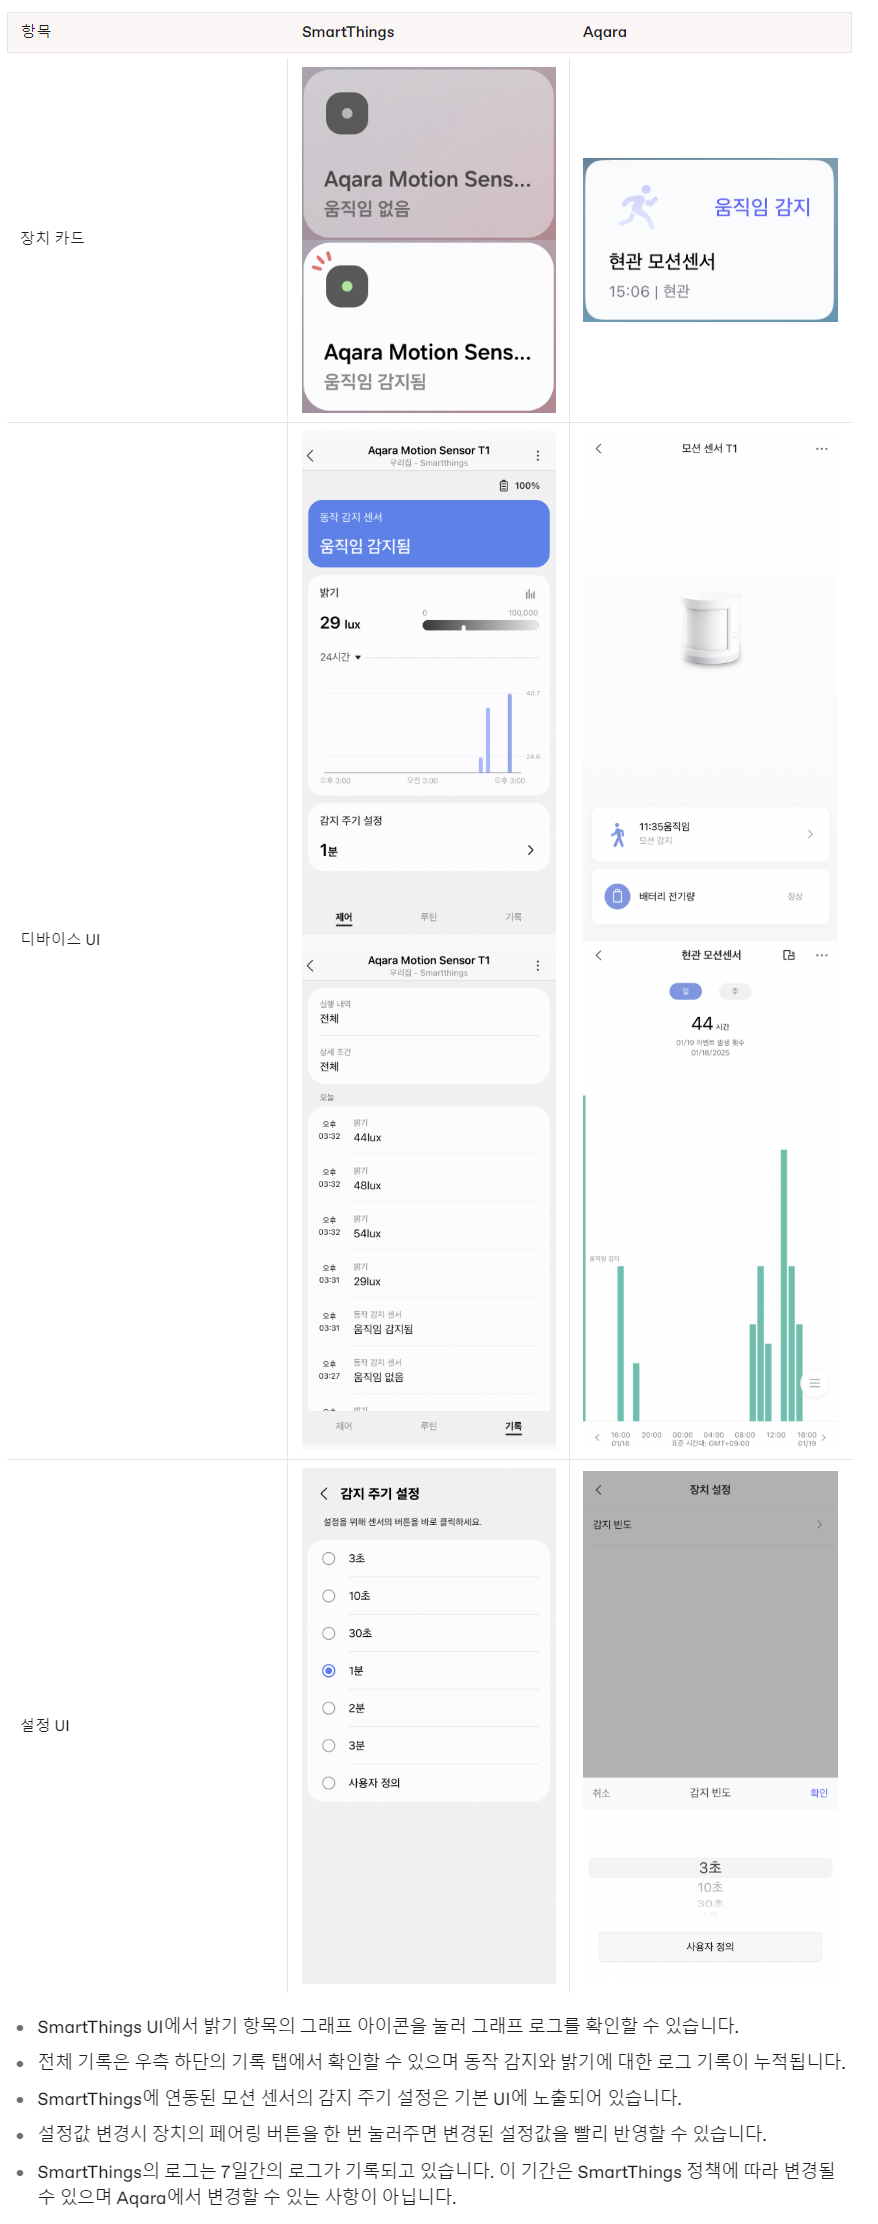The height and width of the screenshot is (2224, 878).
Task: Open the 11:35움직임 motion log row
Action: coord(710,833)
